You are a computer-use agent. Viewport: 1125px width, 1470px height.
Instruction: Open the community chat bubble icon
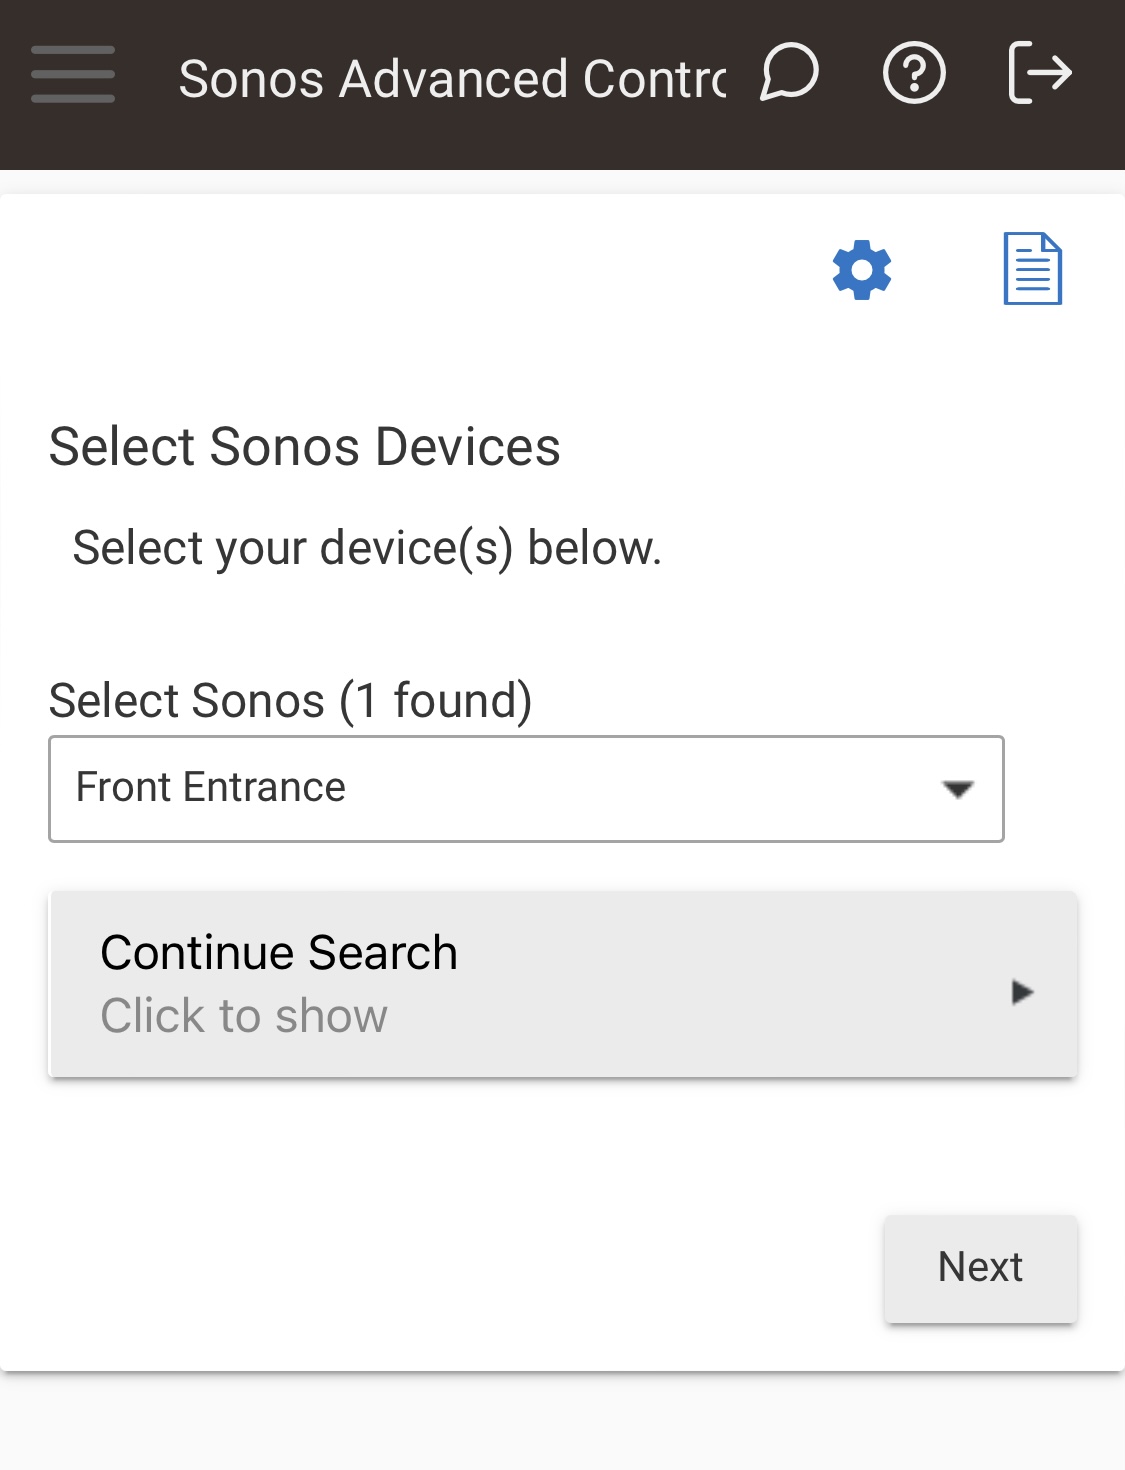click(x=789, y=73)
